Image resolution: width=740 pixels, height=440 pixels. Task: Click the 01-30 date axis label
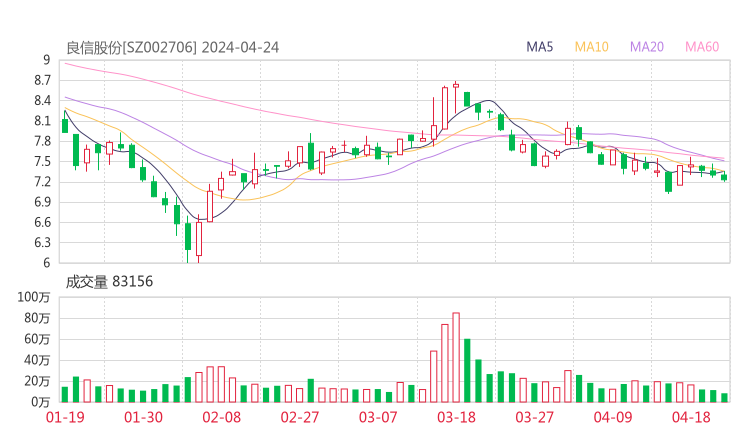point(143,417)
